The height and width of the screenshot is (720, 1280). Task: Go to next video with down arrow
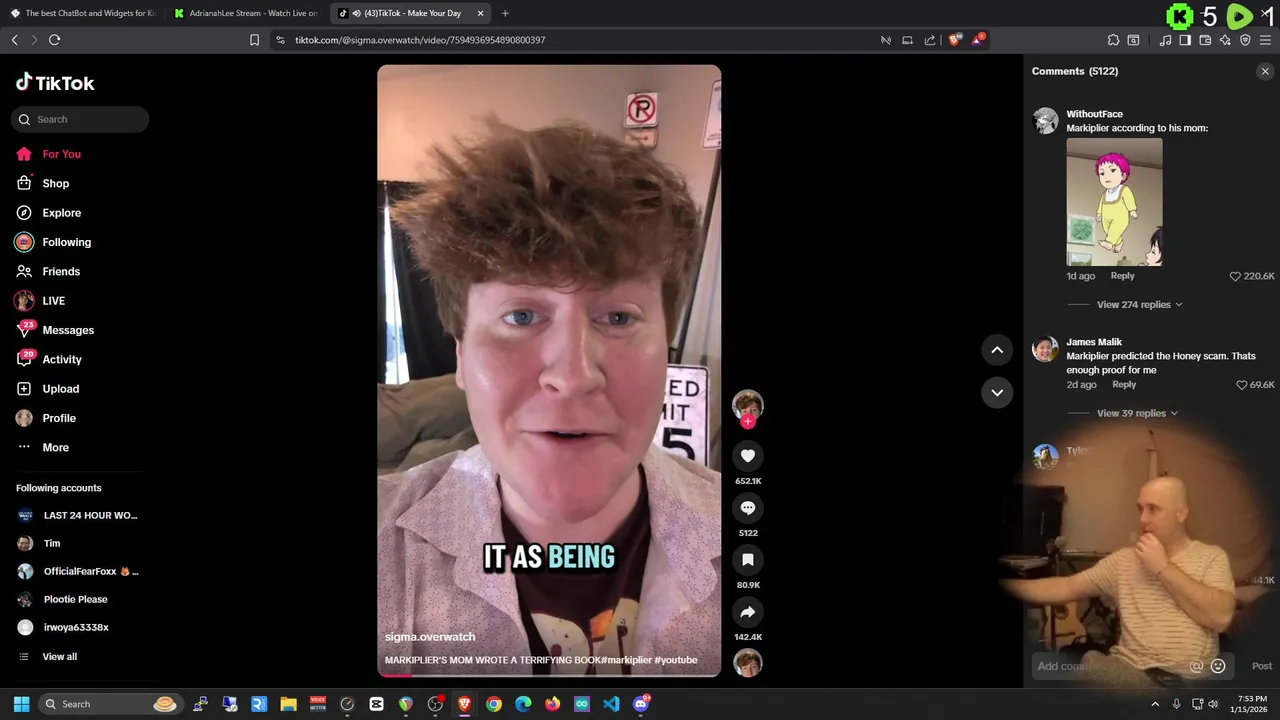(997, 392)
